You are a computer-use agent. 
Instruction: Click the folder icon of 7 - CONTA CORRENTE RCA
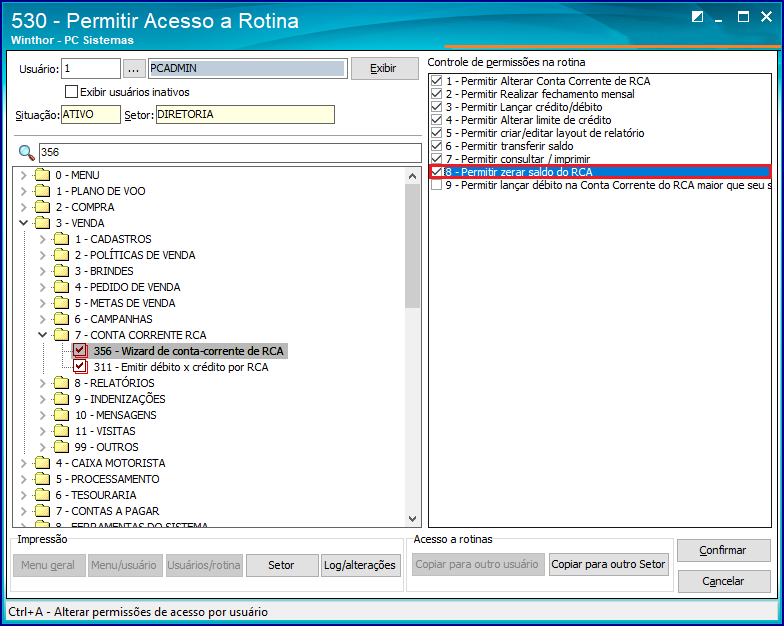coord(62,335)
